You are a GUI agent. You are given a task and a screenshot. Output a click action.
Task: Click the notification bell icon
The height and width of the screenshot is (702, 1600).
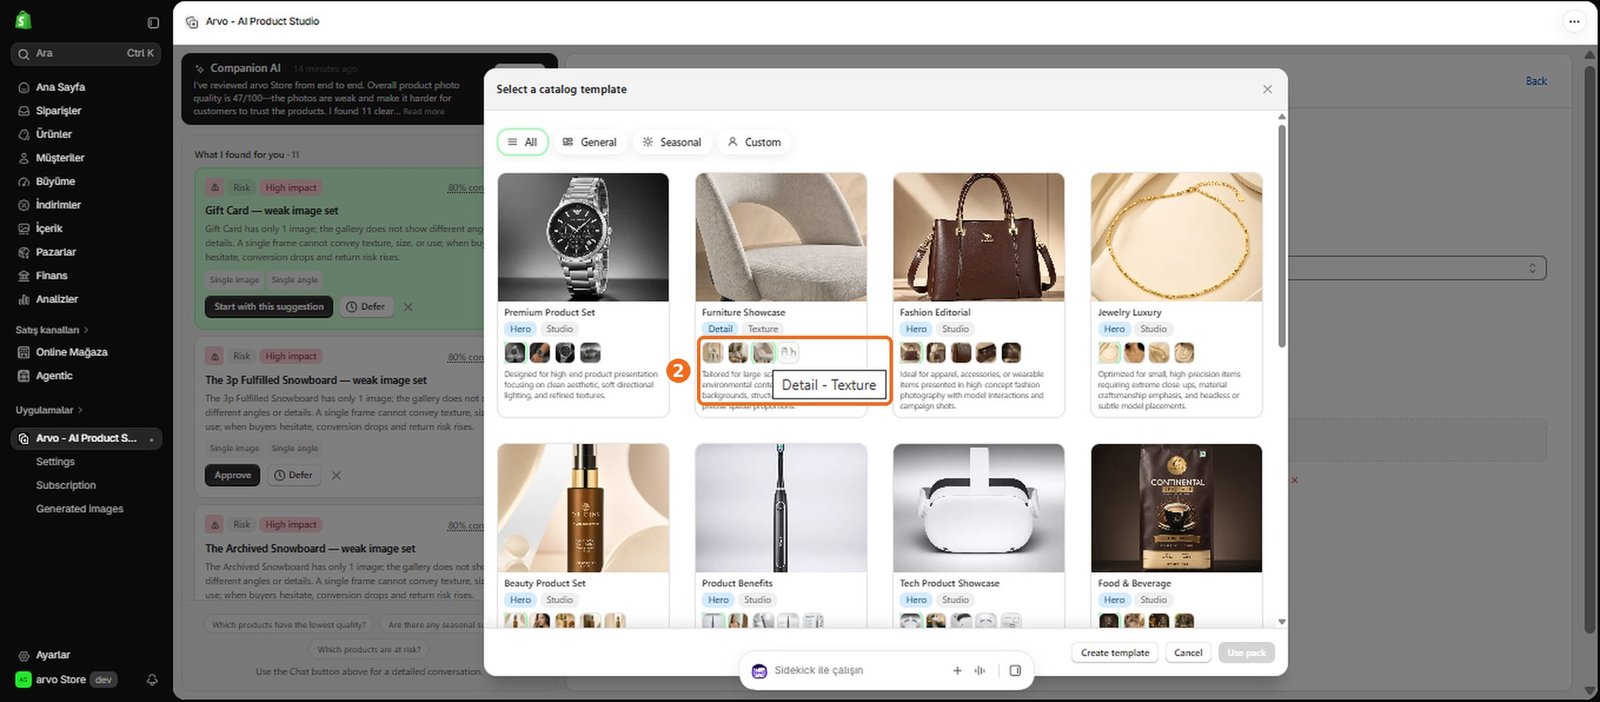point(152,680)
